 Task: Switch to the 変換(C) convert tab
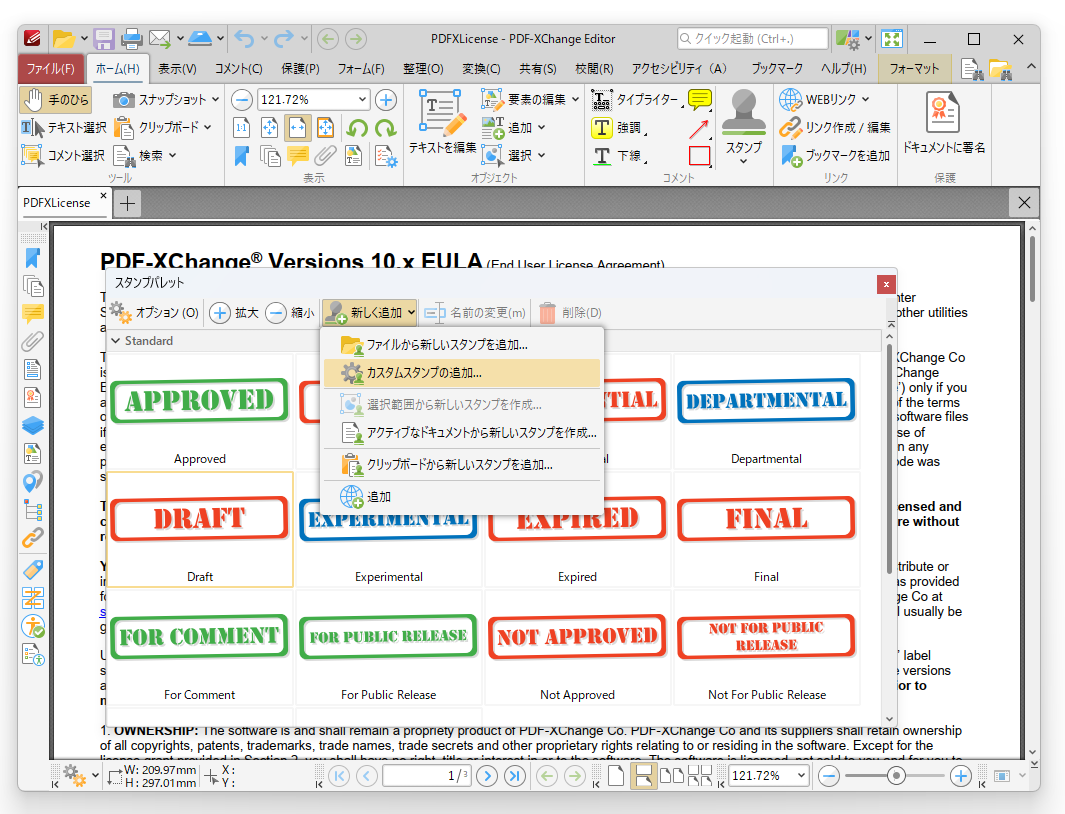coord(481,69)
